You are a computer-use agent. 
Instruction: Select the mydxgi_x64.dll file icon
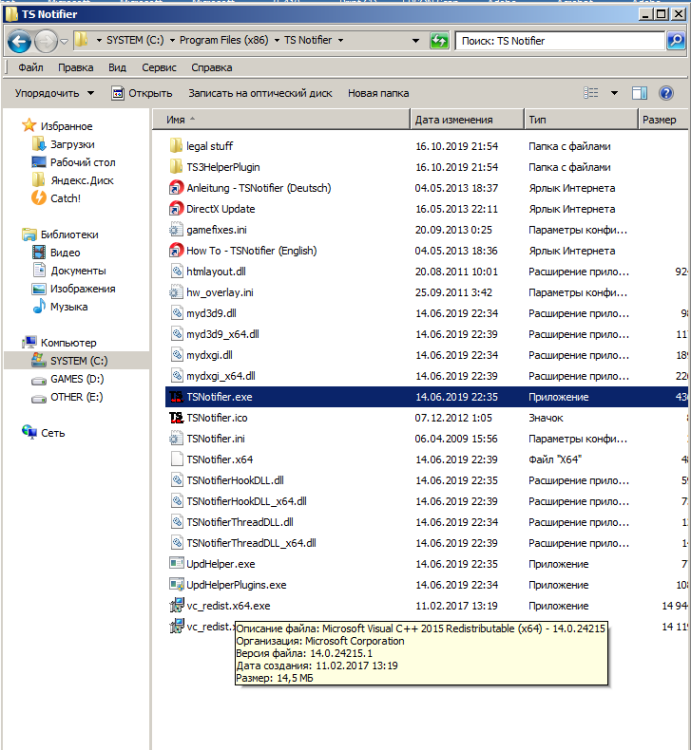tap(176, 375)
